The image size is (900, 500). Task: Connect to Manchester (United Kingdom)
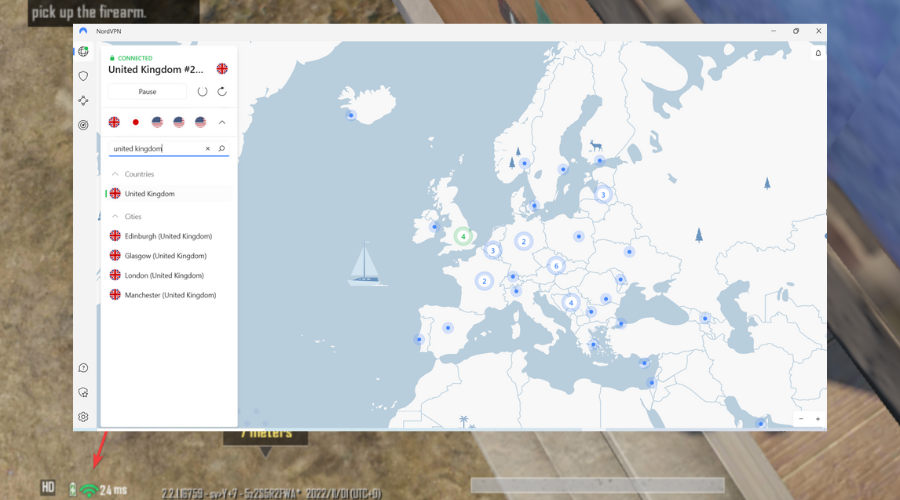pos(169,294)
